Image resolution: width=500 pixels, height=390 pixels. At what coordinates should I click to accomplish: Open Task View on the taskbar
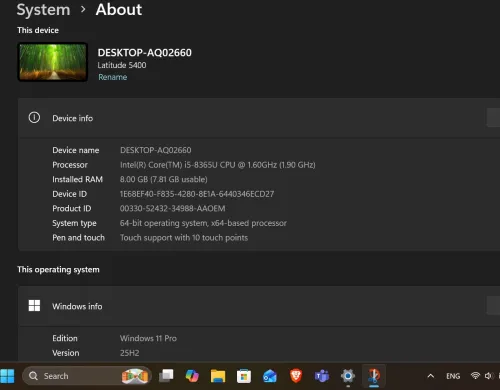(166, 376)
